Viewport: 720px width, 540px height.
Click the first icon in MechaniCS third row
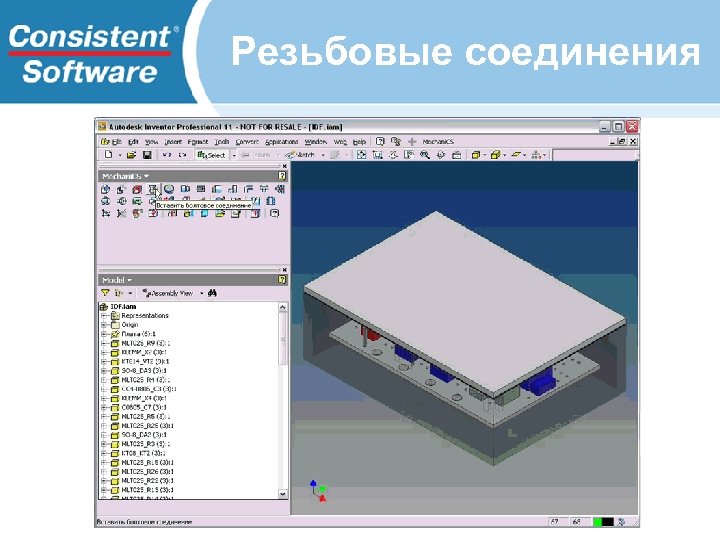[x=106, y=213]
